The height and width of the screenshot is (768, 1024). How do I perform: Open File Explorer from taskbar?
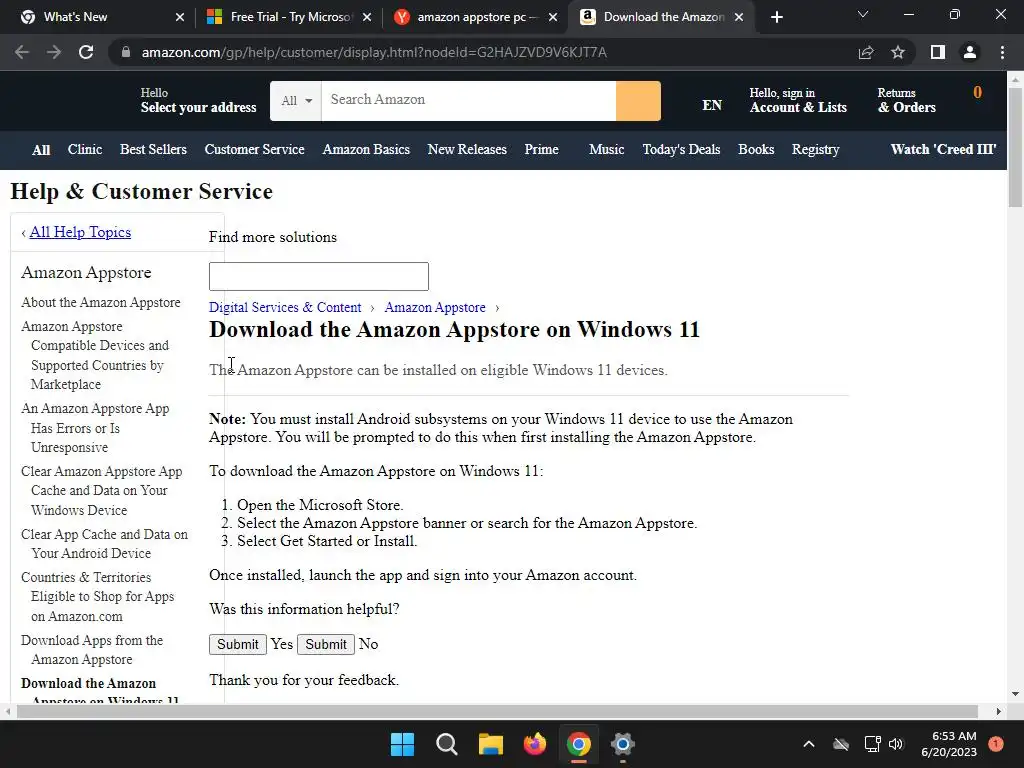tap(490, 744)
